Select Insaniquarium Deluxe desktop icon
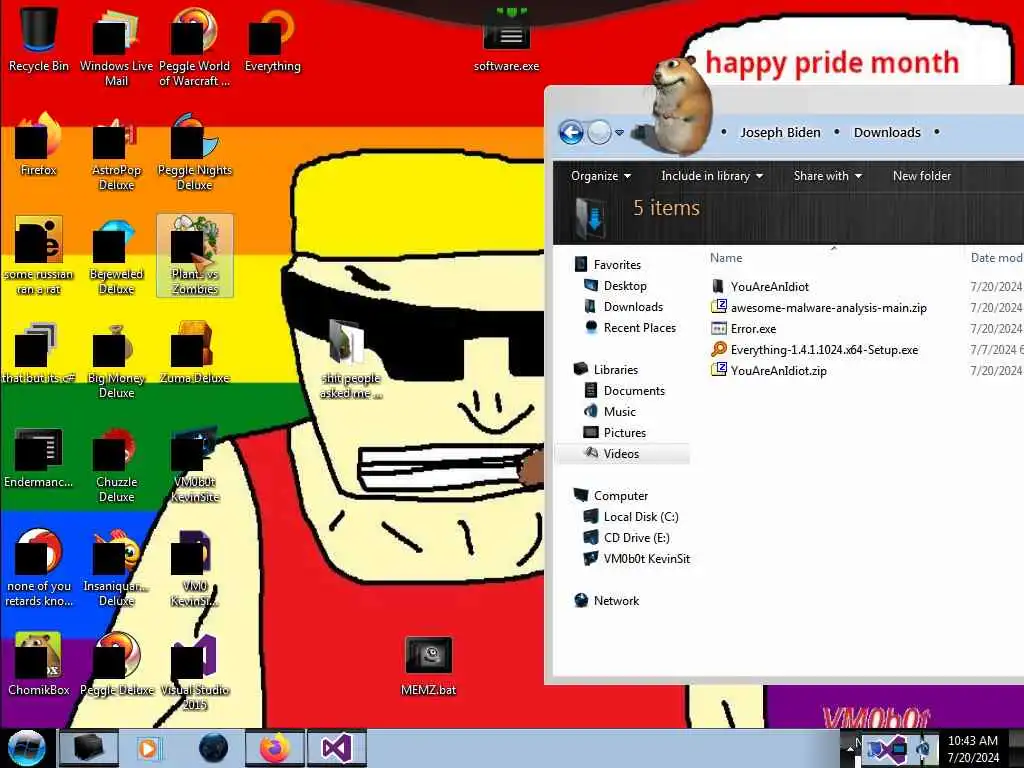Viewport: 1024px width, 768px height. coord(116,568)
